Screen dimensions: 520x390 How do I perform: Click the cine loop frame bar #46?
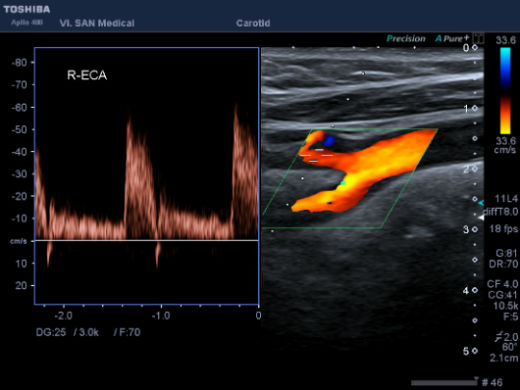[444, 382]
